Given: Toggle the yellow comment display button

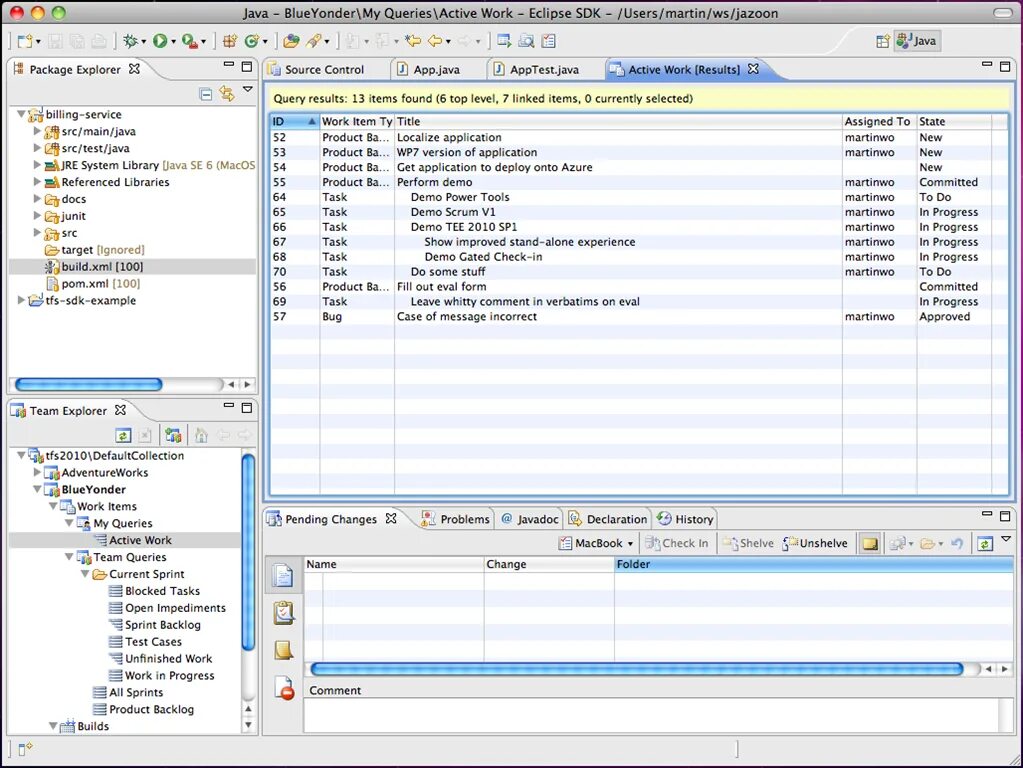Looking at the screenshot, I should coord(870,543).
